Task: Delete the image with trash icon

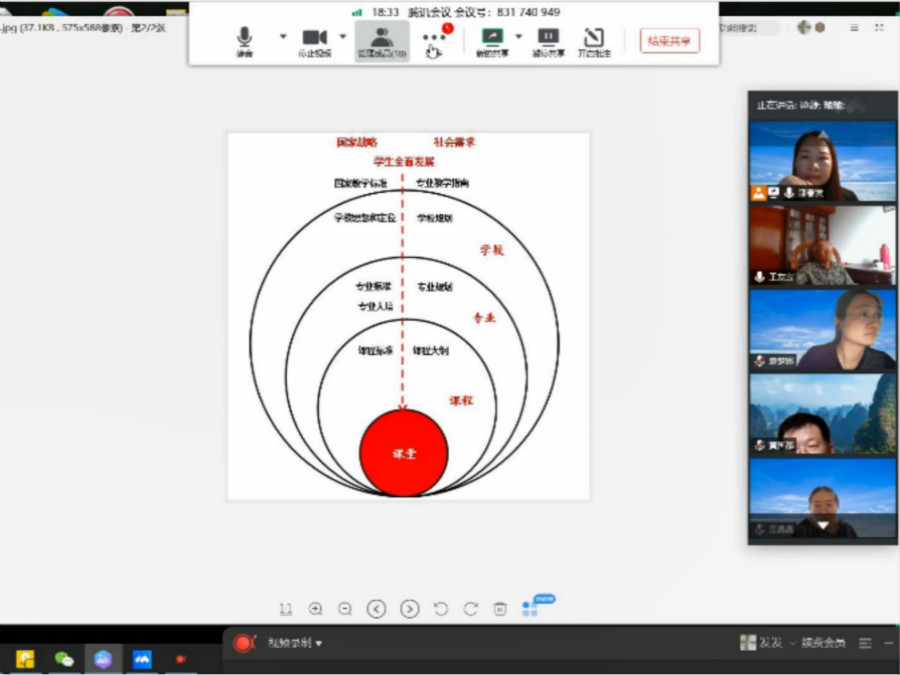Action: coord(500,608)
